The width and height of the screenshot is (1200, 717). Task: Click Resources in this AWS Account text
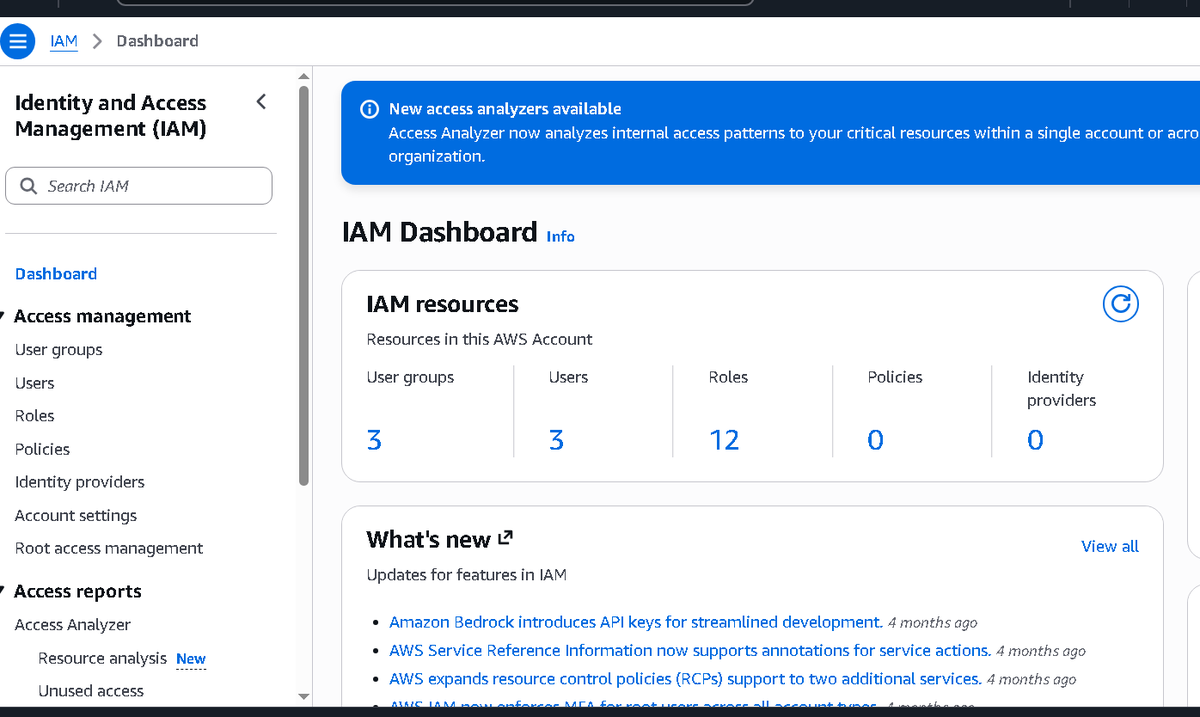coord(479,339)
